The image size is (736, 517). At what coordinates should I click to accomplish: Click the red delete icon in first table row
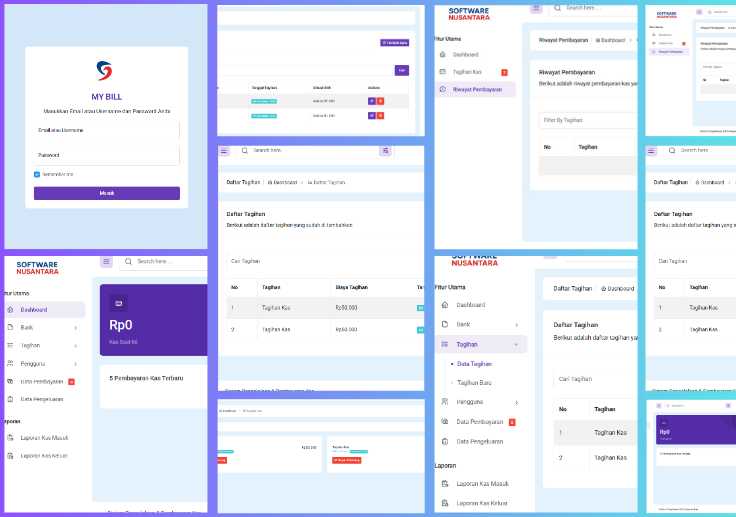380,101
